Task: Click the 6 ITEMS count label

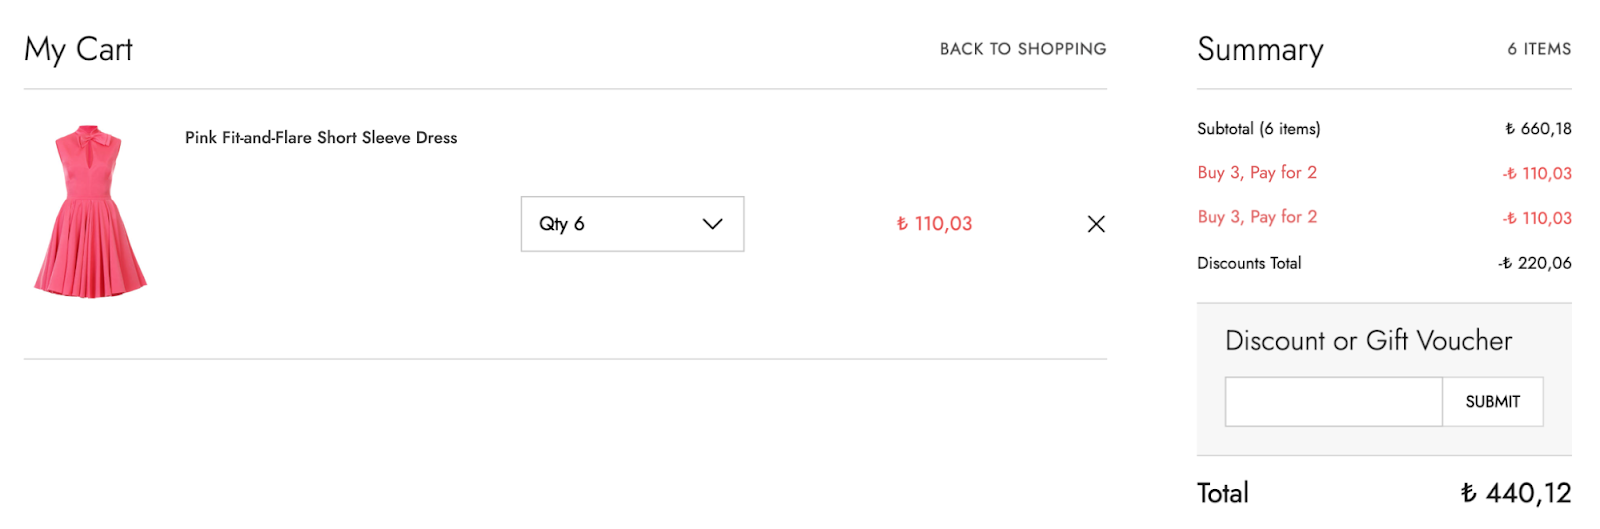Action: pyautogui.click(x=1539, y=49)
